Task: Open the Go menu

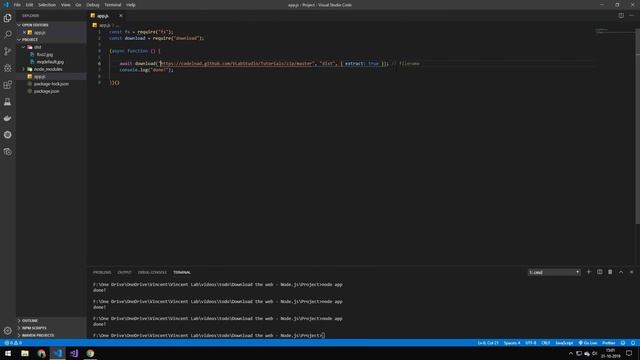Action: [78, 5]
